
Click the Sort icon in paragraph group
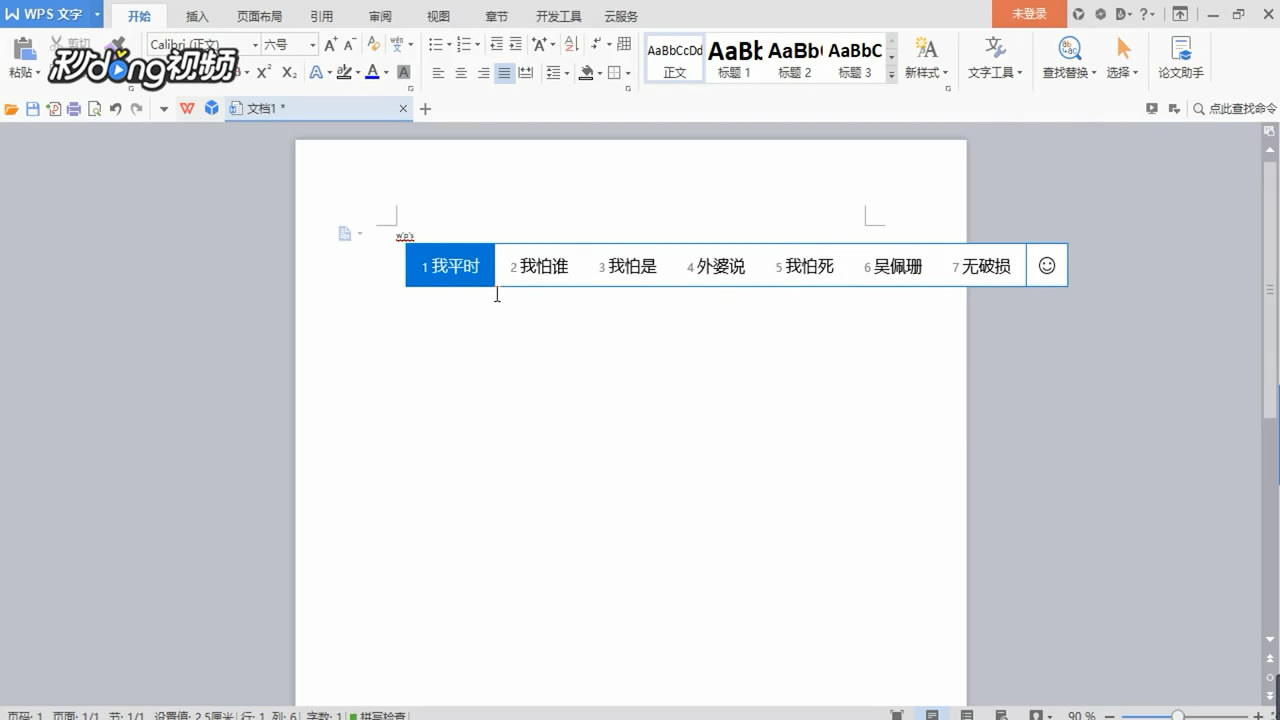click(x=570, y=46)
